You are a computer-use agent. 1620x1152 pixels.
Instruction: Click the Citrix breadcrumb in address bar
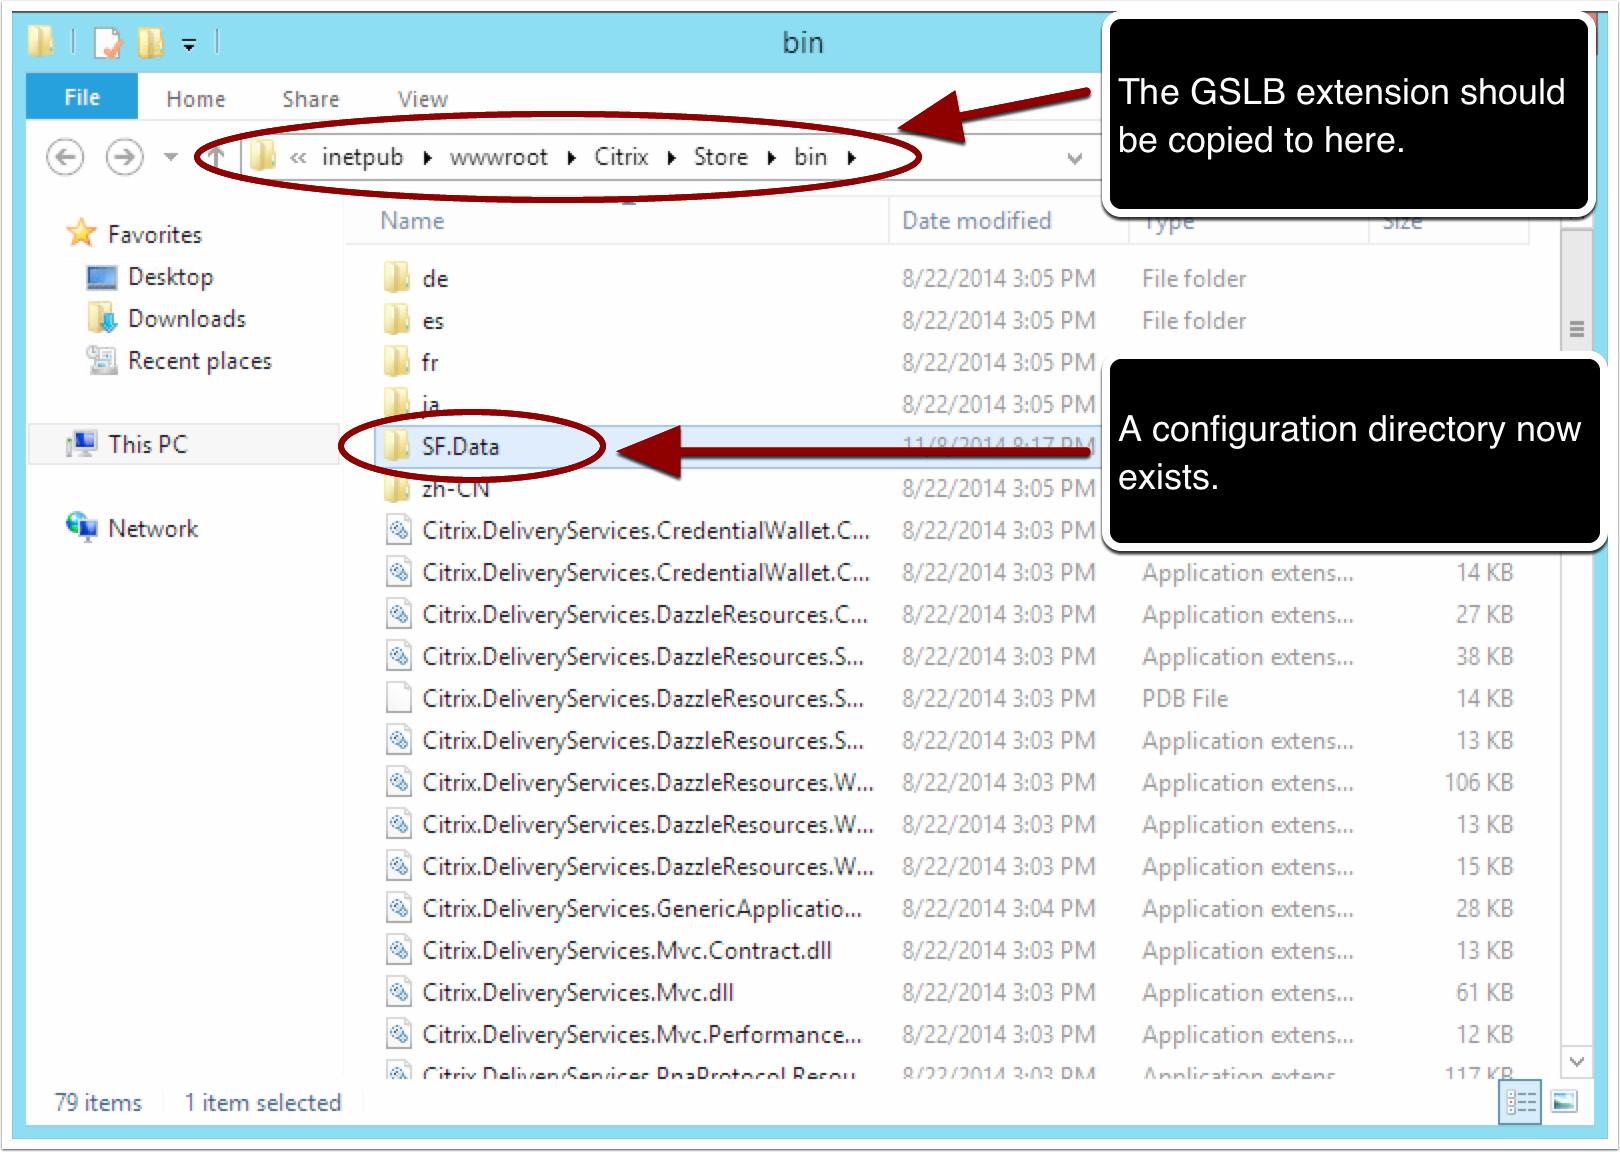click(x=621, y=157)
